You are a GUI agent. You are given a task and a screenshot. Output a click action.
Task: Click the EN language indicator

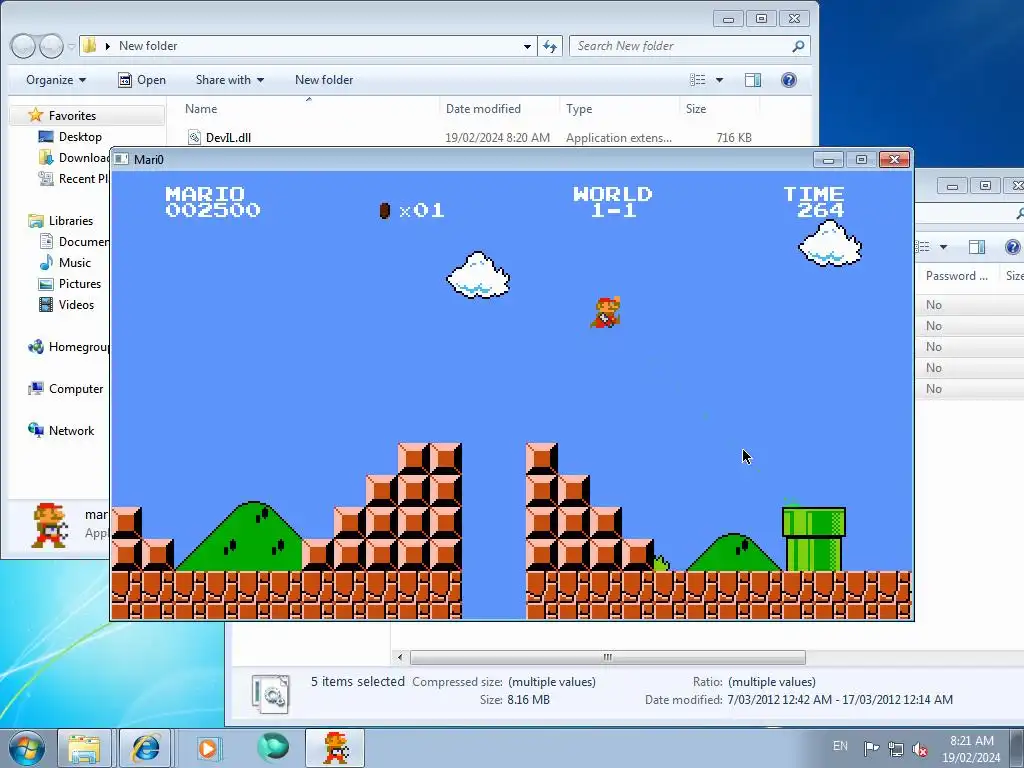click(840, 746)
